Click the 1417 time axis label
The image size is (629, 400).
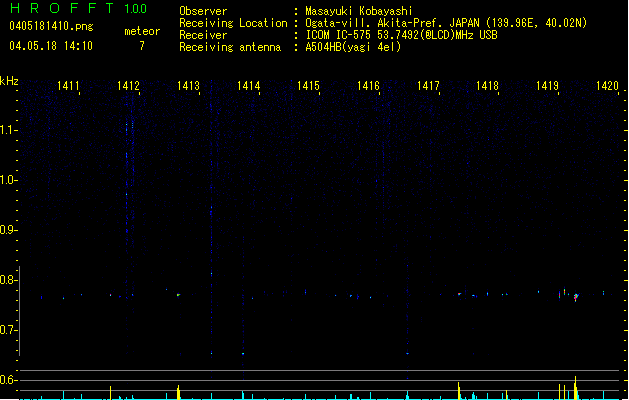tap(428, 85)
